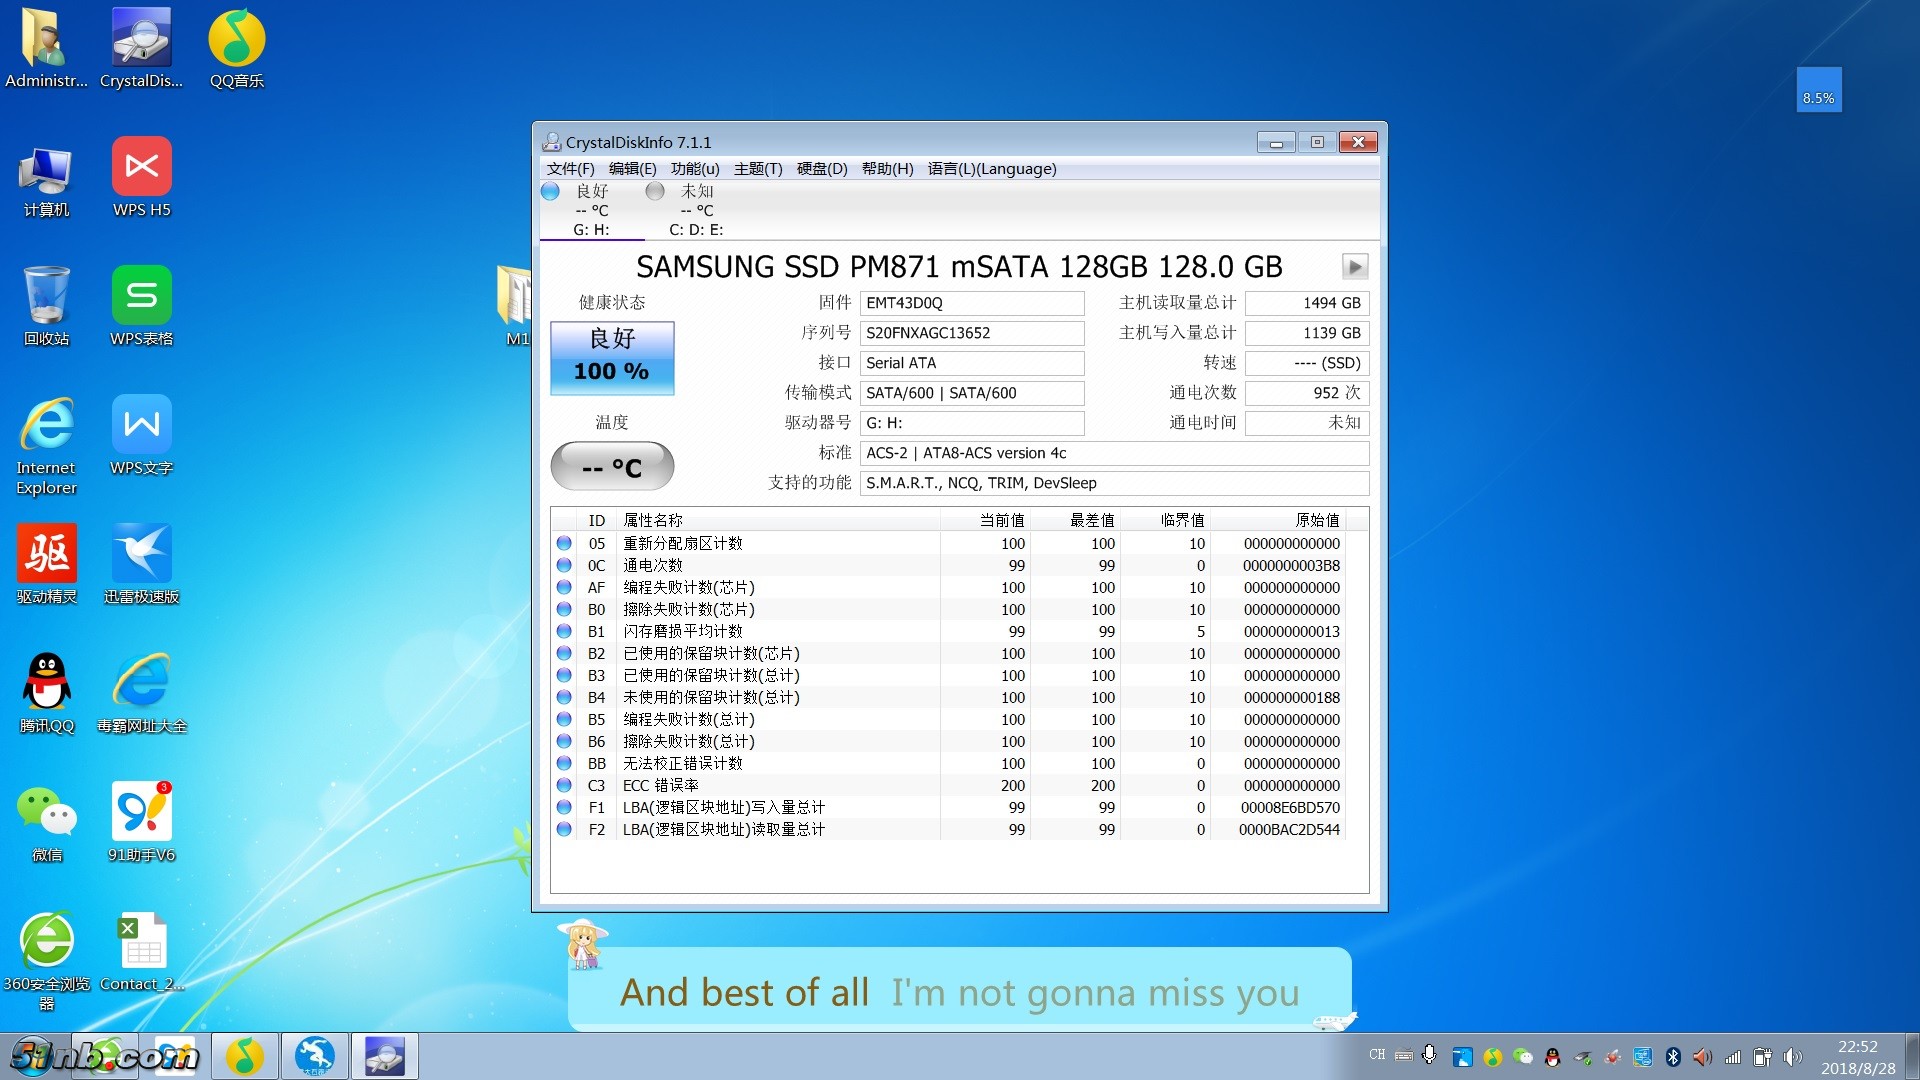Click the 原始值 column header
Image resolution: width=1920 pixels, height=1080 pixels.
(x=1316, y=520)
